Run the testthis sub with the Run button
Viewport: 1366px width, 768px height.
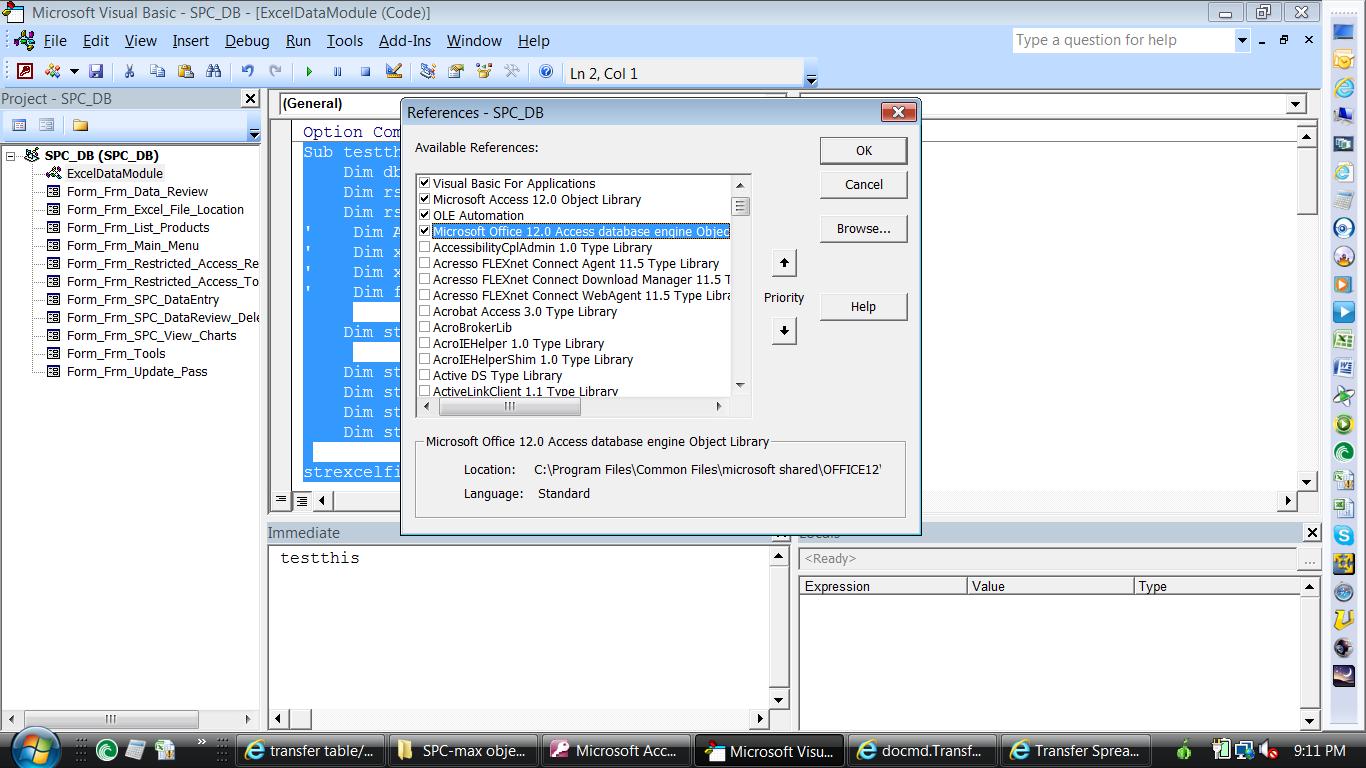coord(310,72)
